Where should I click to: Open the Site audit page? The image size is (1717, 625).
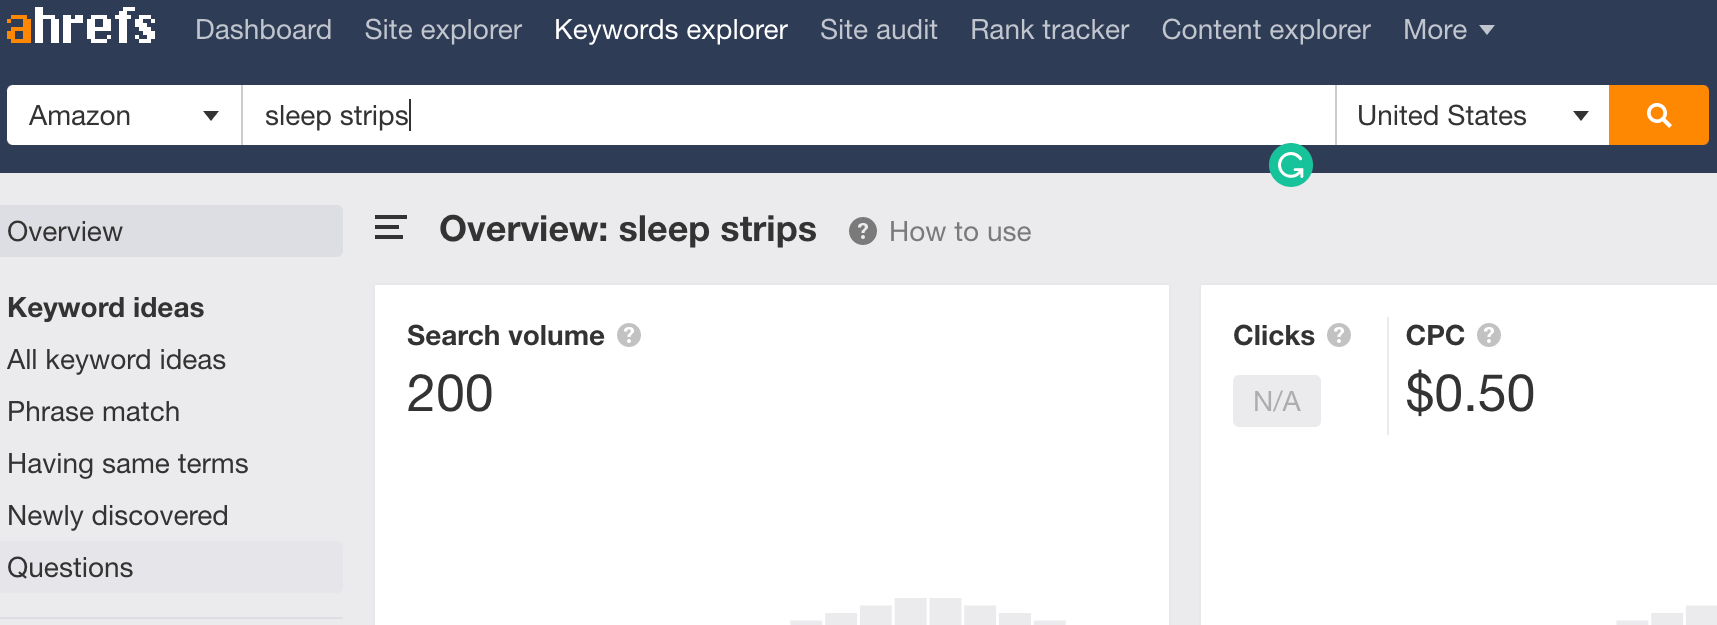click(878, 30)
